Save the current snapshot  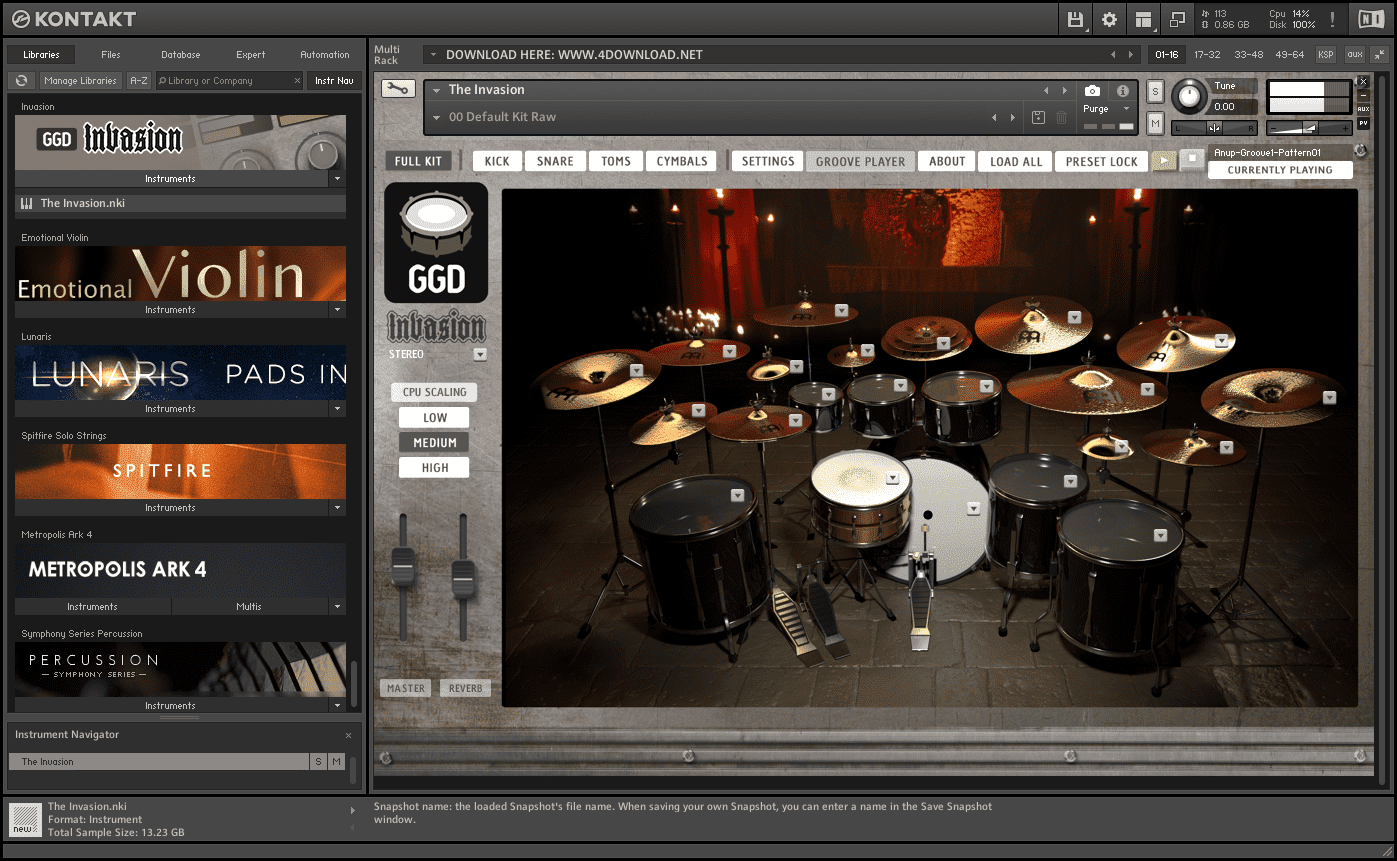tap(1038, 117)
